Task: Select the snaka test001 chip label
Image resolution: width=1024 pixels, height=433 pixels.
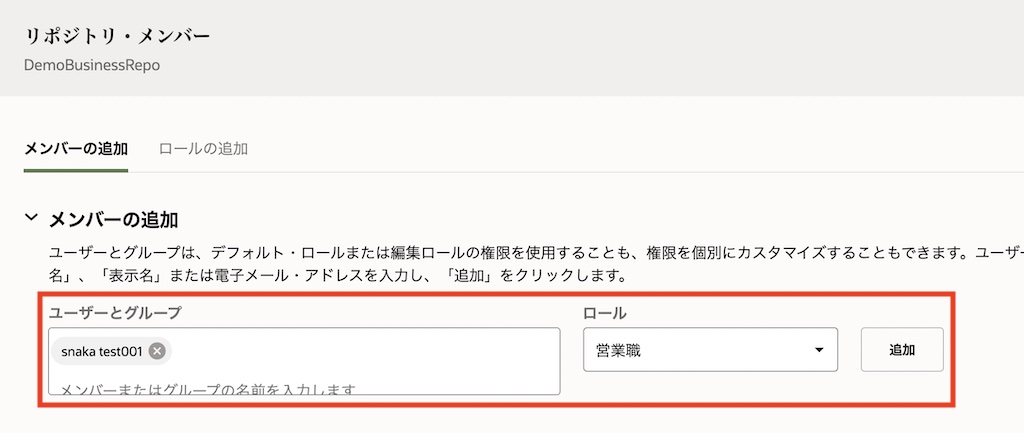Action: 102,351
